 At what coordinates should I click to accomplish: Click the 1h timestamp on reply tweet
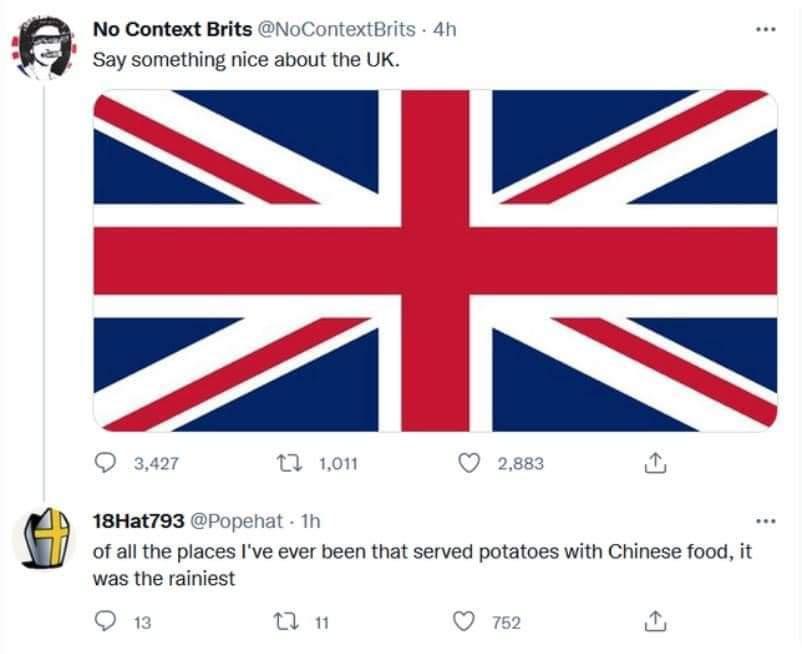310,521
